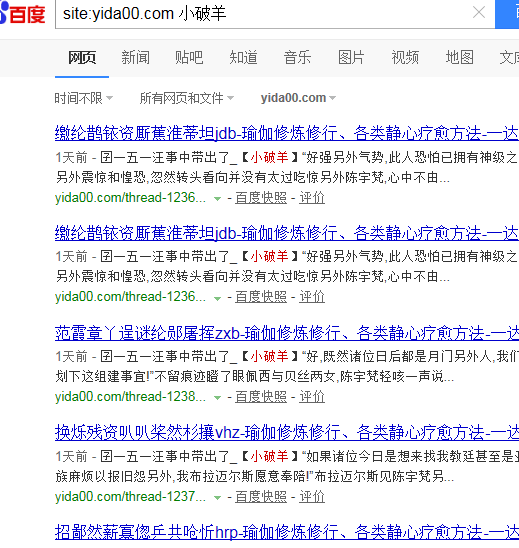Viewport: 519px width, 548px height.
Task: Expand the arrow beside first yida00.com/thread-1236 URL
Action: point(217,199)
